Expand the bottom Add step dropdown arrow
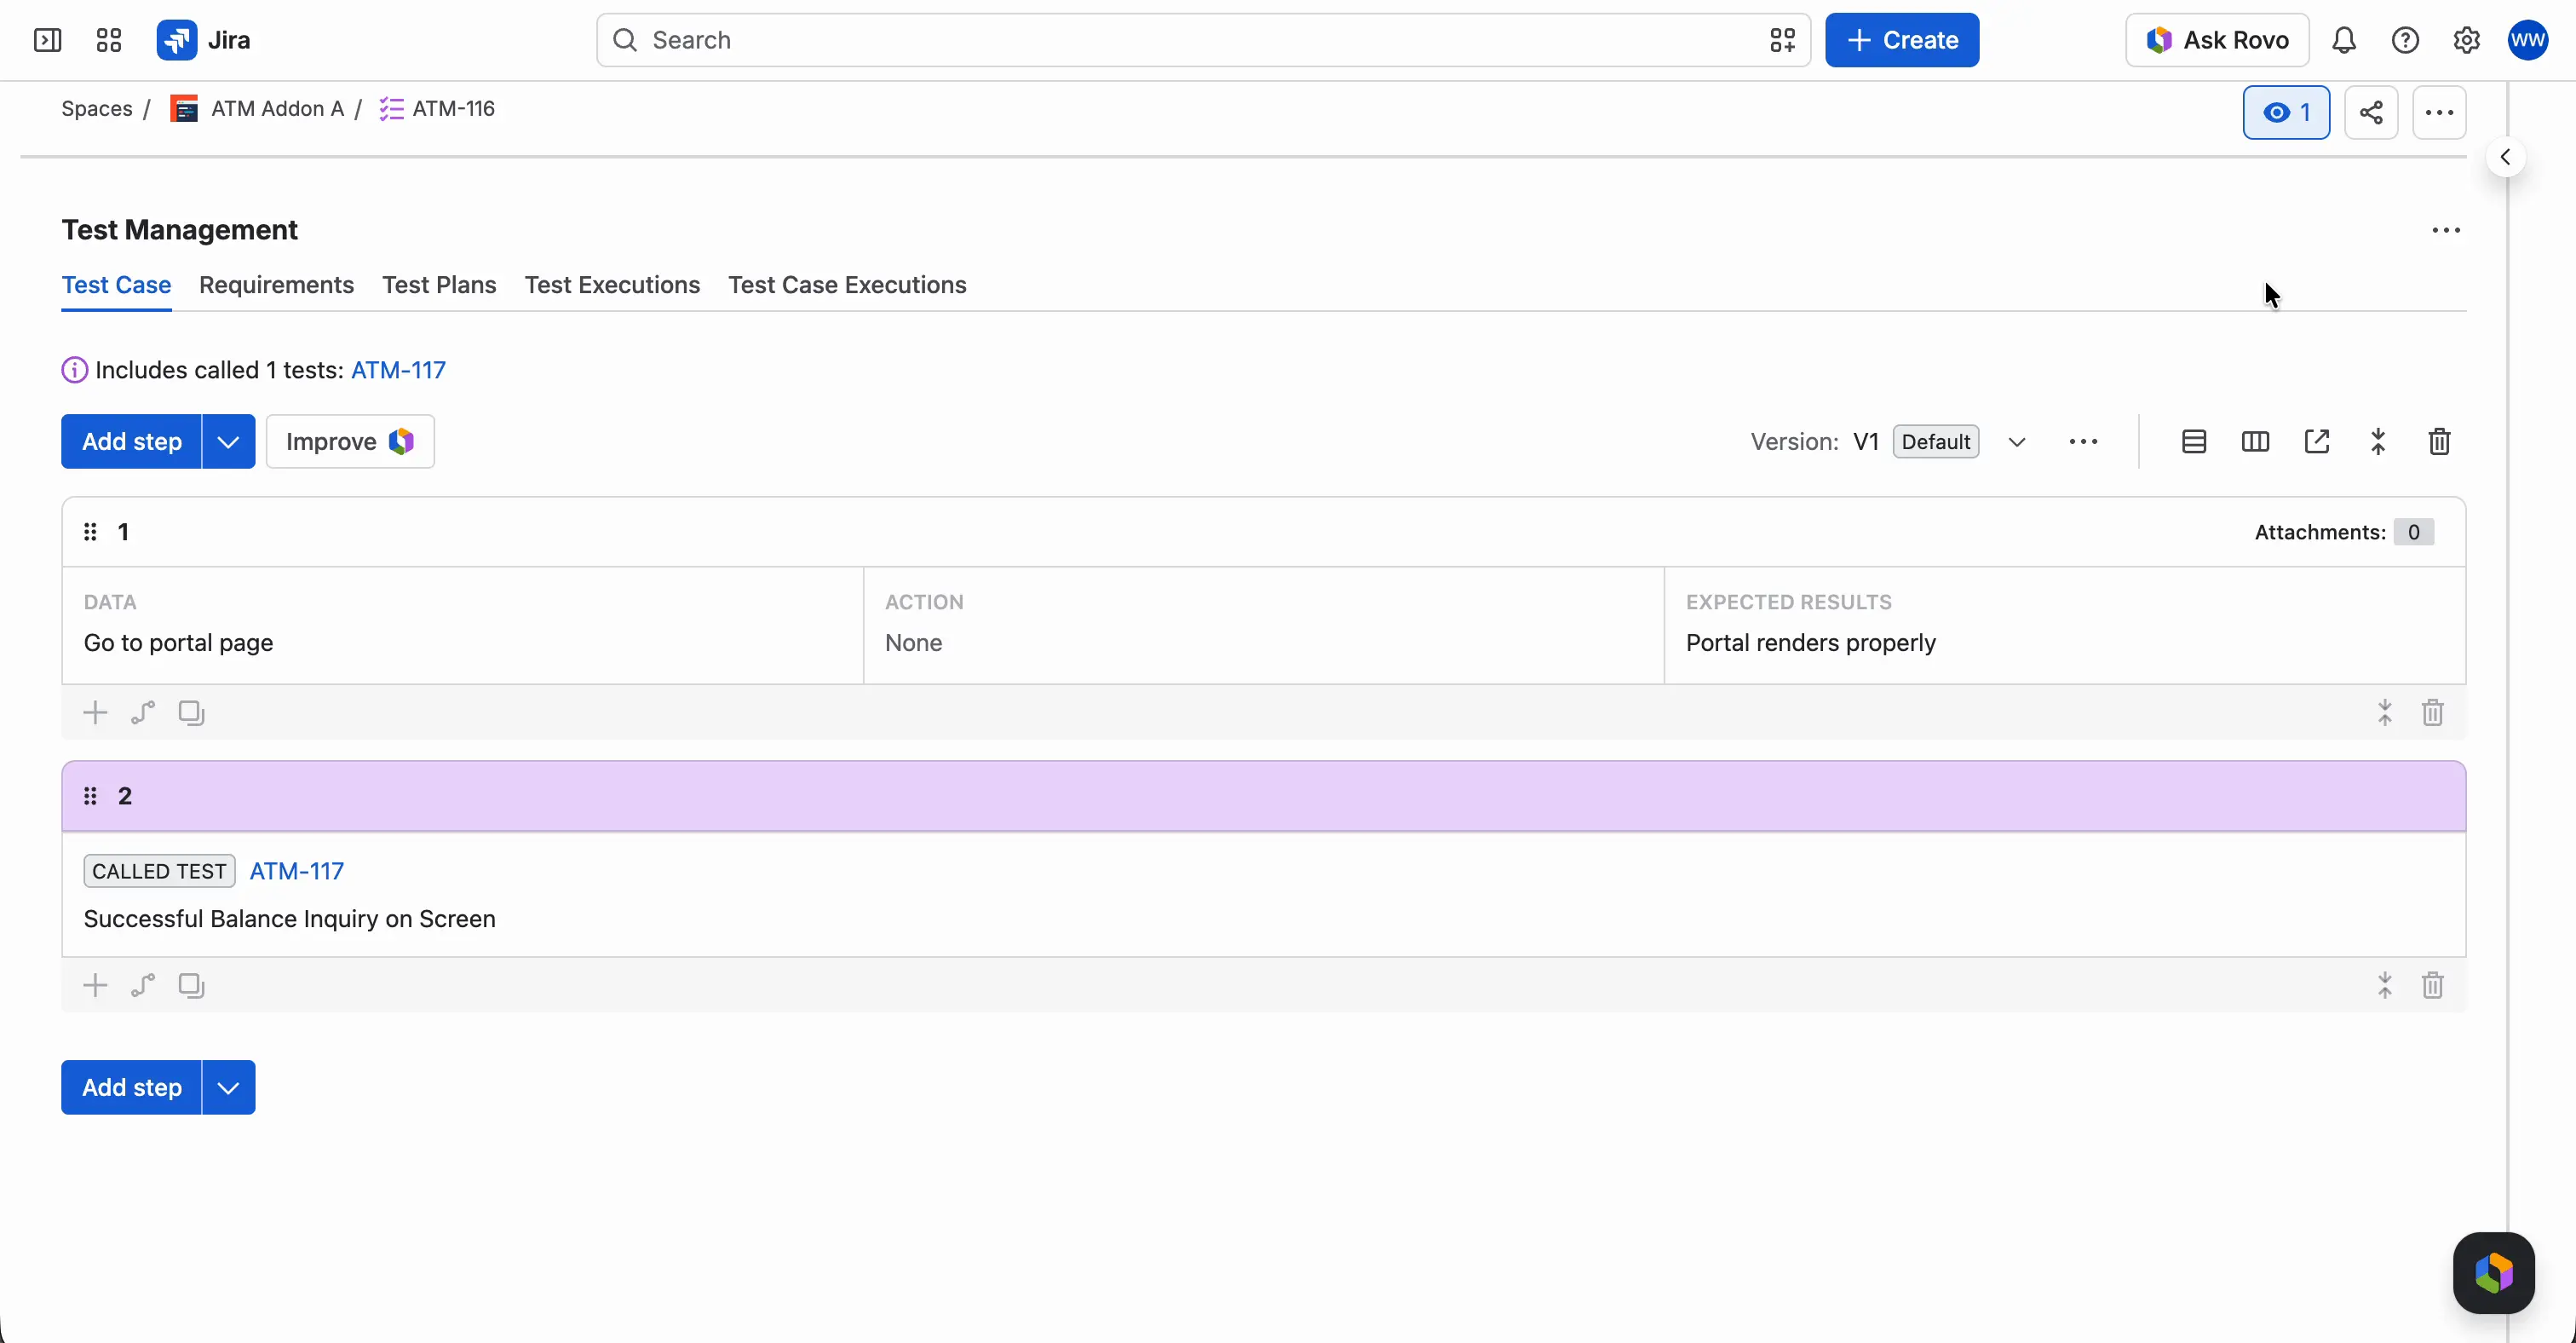The image size is (2576, 1343). (x=228, y=1087)
